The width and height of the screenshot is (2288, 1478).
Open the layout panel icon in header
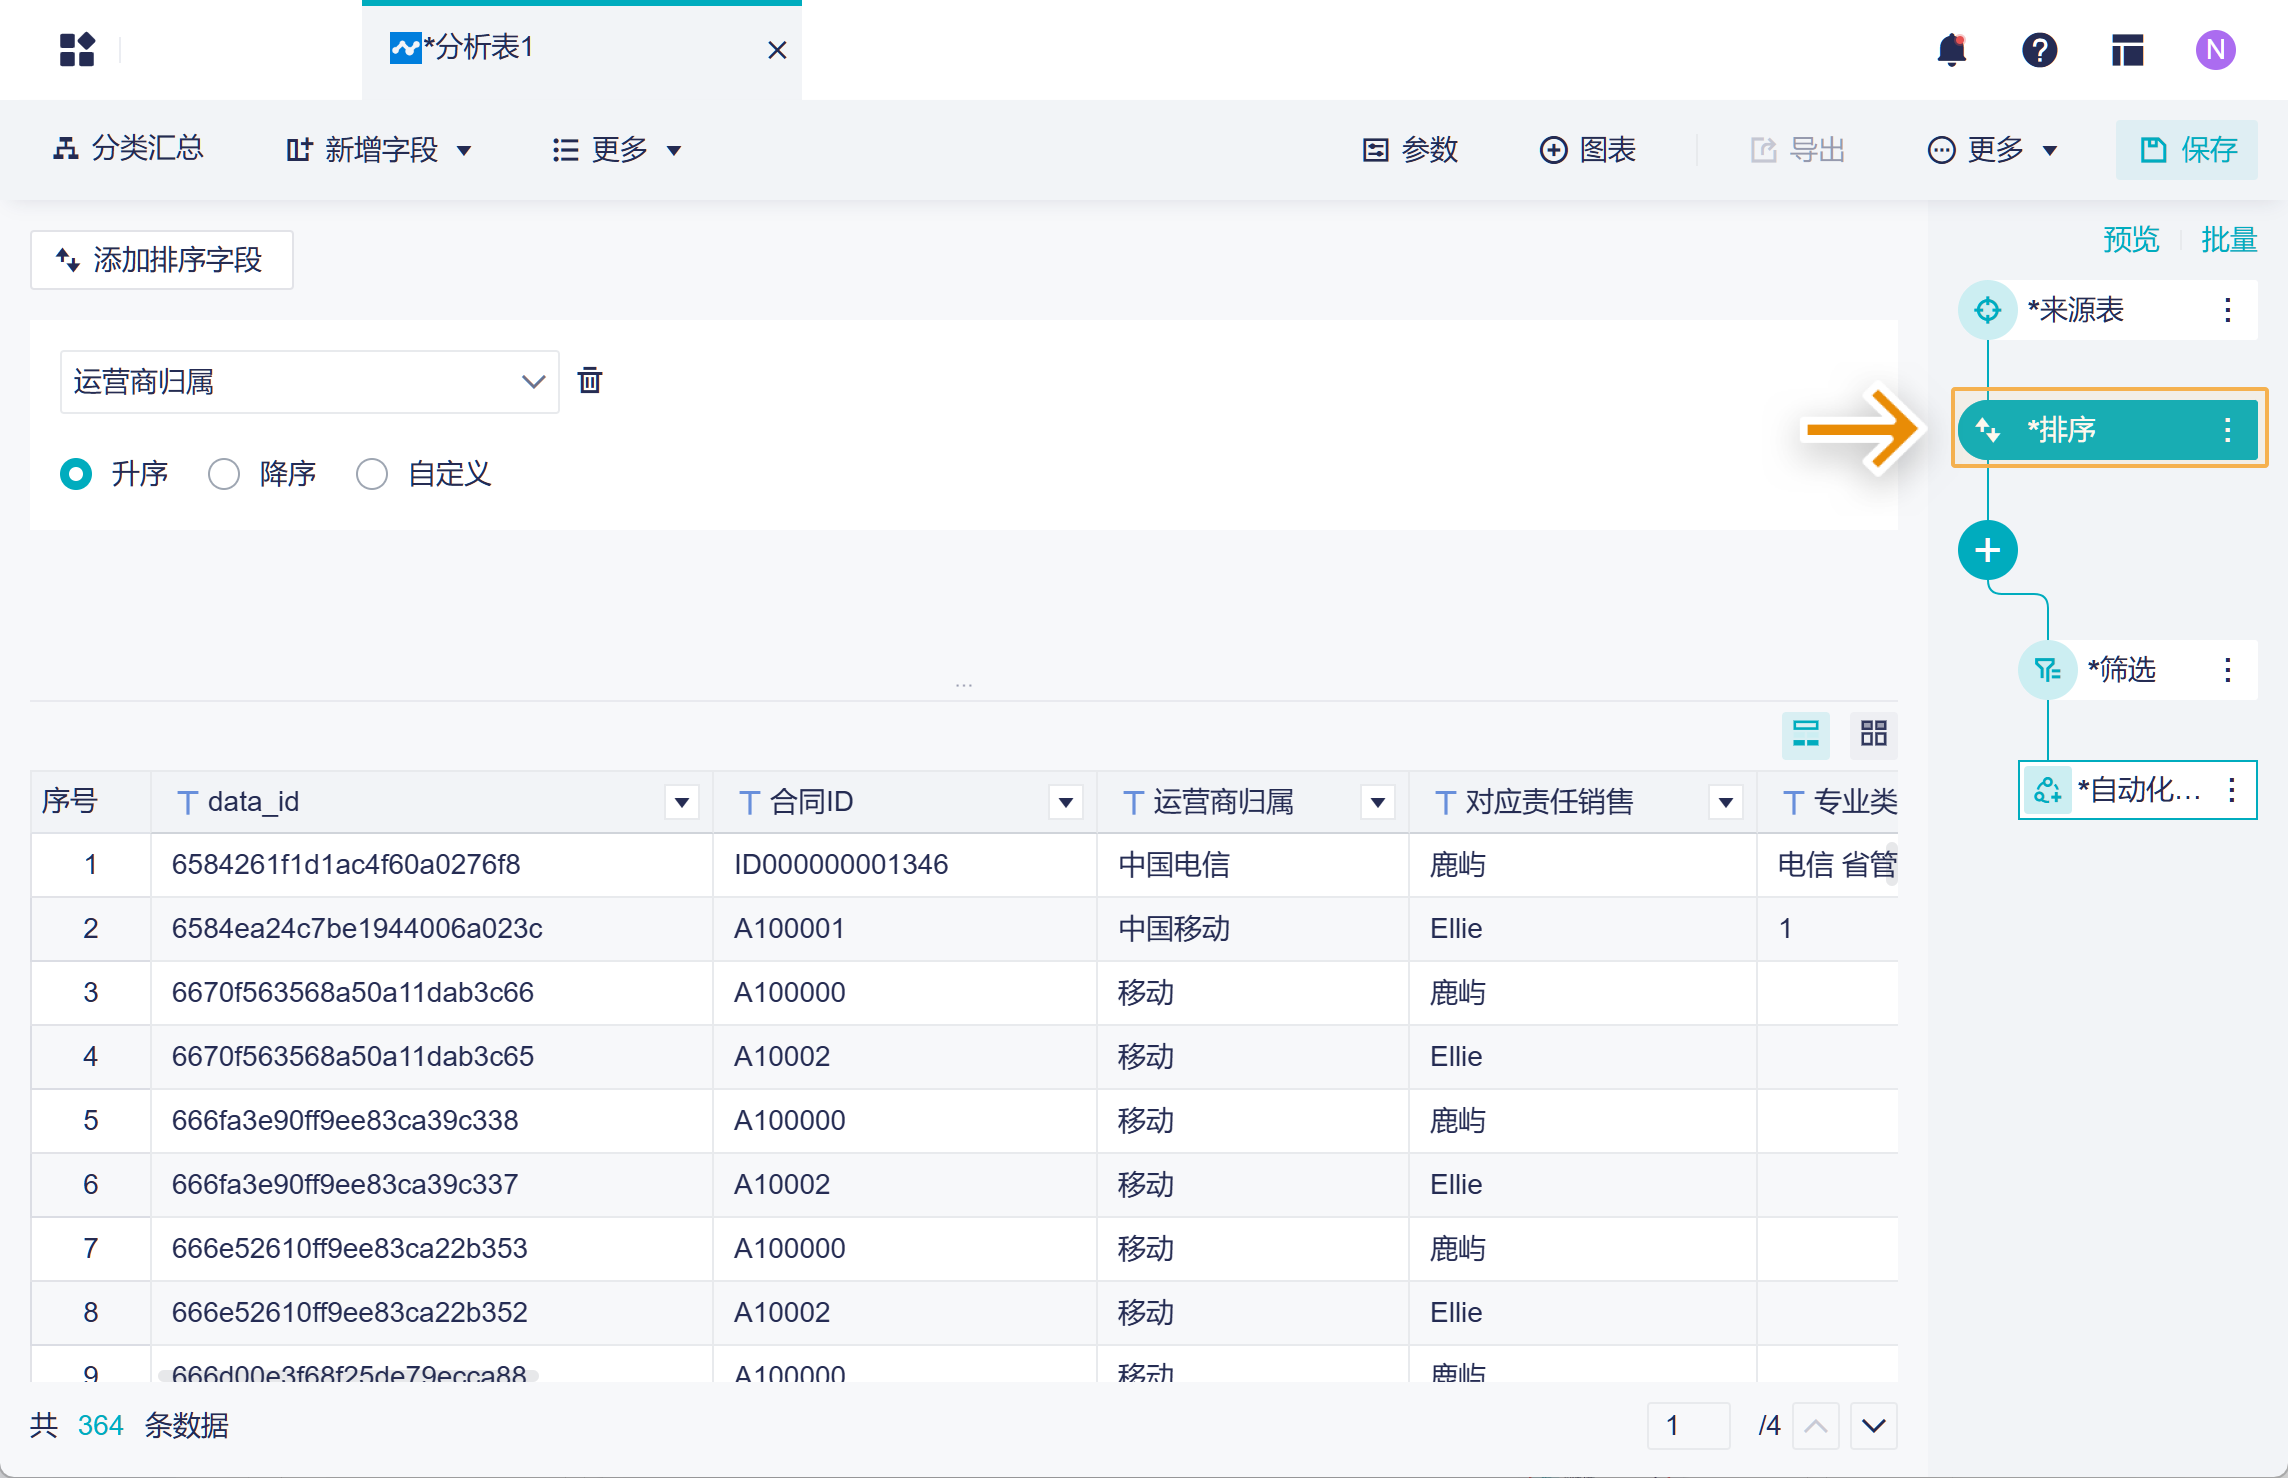click(x=2127, y=50)
